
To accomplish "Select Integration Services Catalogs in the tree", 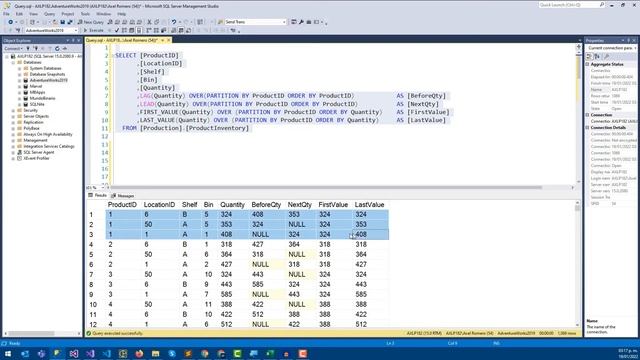I will click(49, 146).
